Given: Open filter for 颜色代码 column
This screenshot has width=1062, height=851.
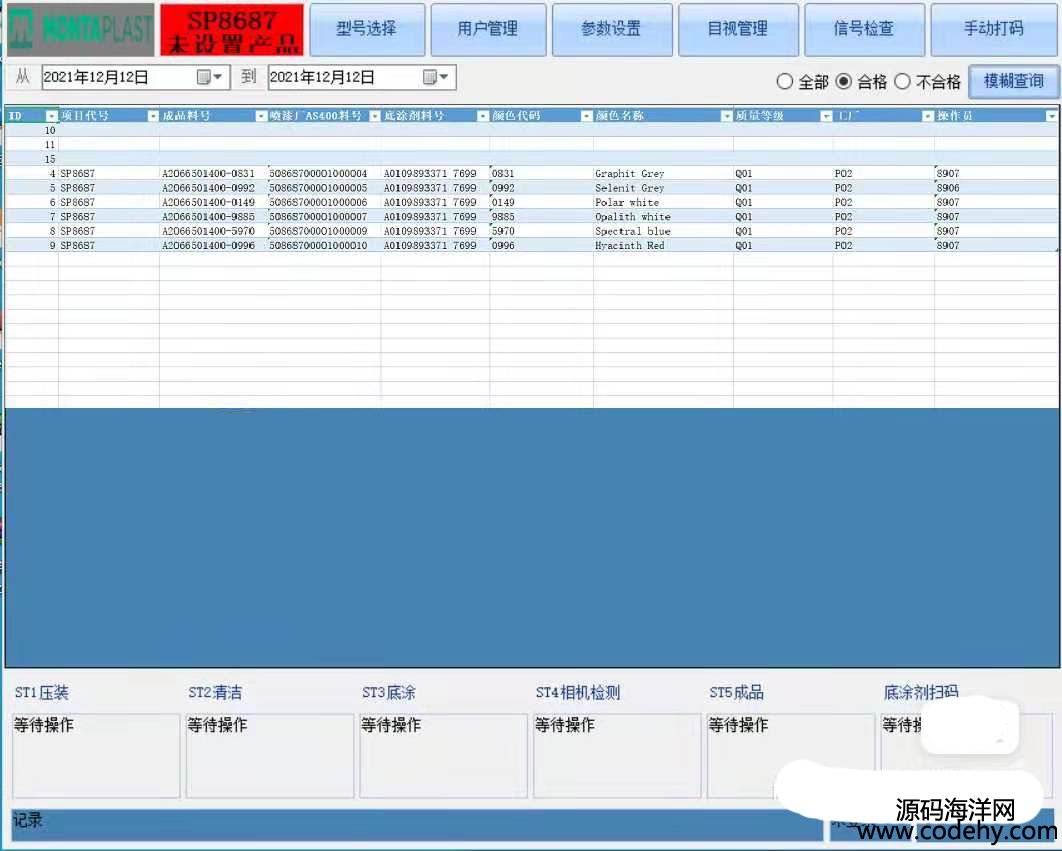Looking at the screenshot, I should point(586,116).
